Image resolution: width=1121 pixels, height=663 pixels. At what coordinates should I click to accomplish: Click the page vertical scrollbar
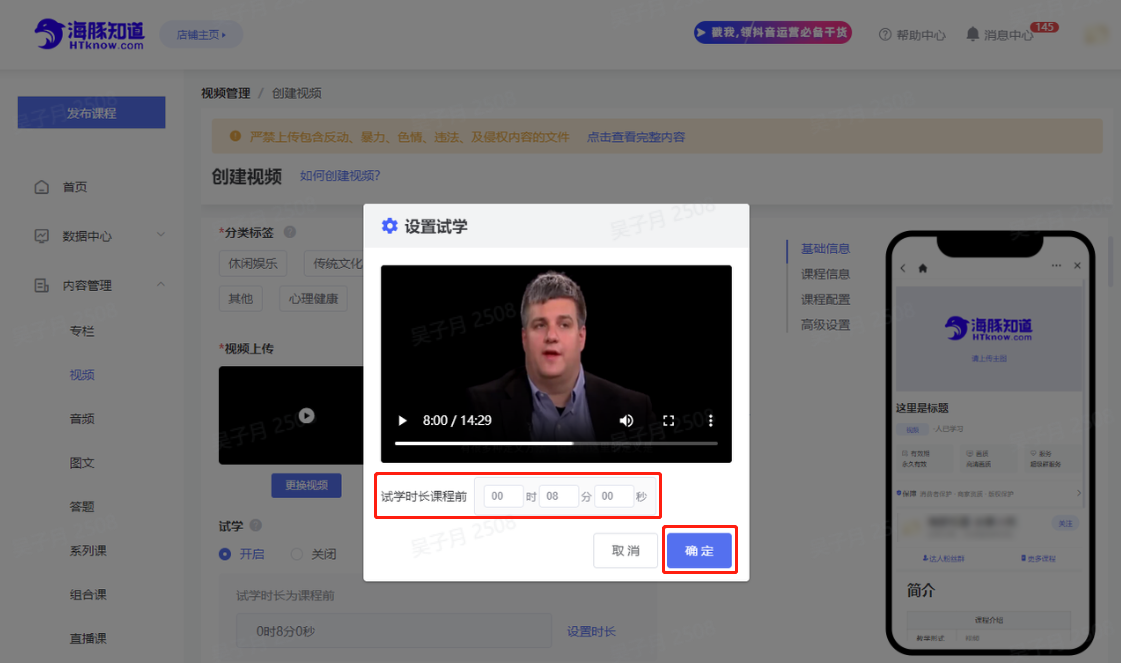(x=1110, y=261)
